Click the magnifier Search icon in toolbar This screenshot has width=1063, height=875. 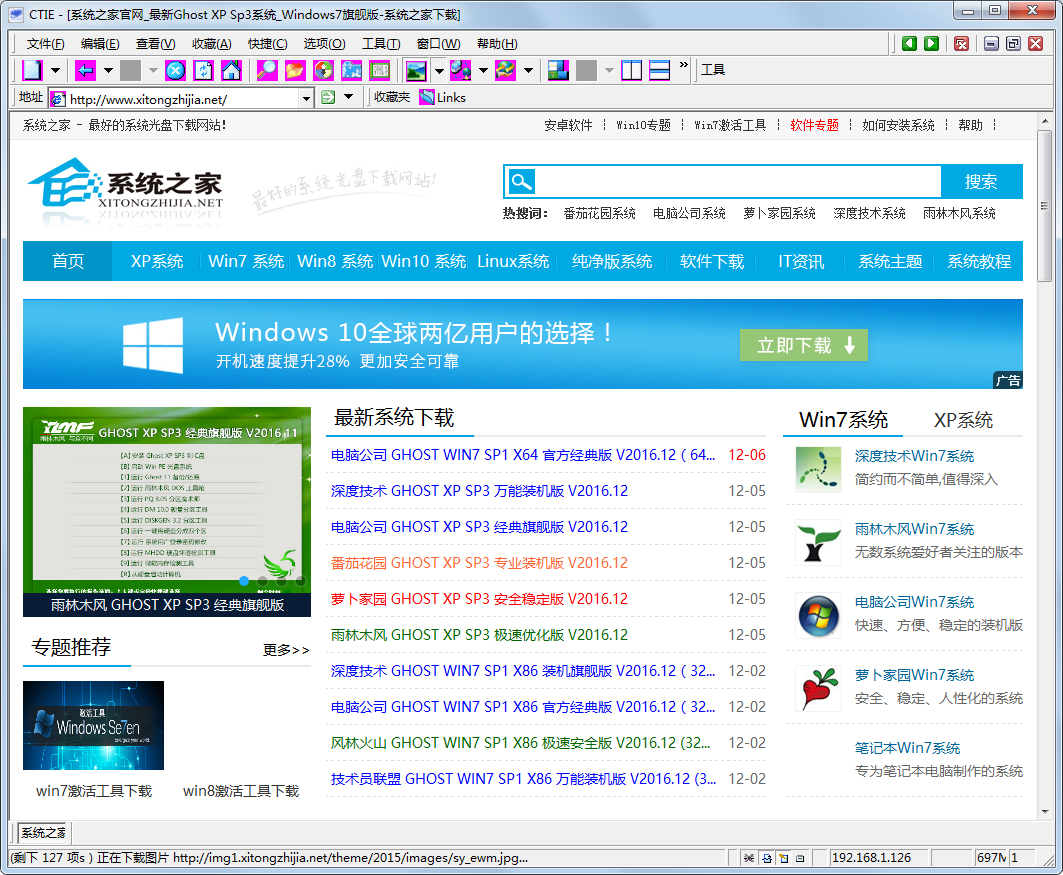(266, 70)
